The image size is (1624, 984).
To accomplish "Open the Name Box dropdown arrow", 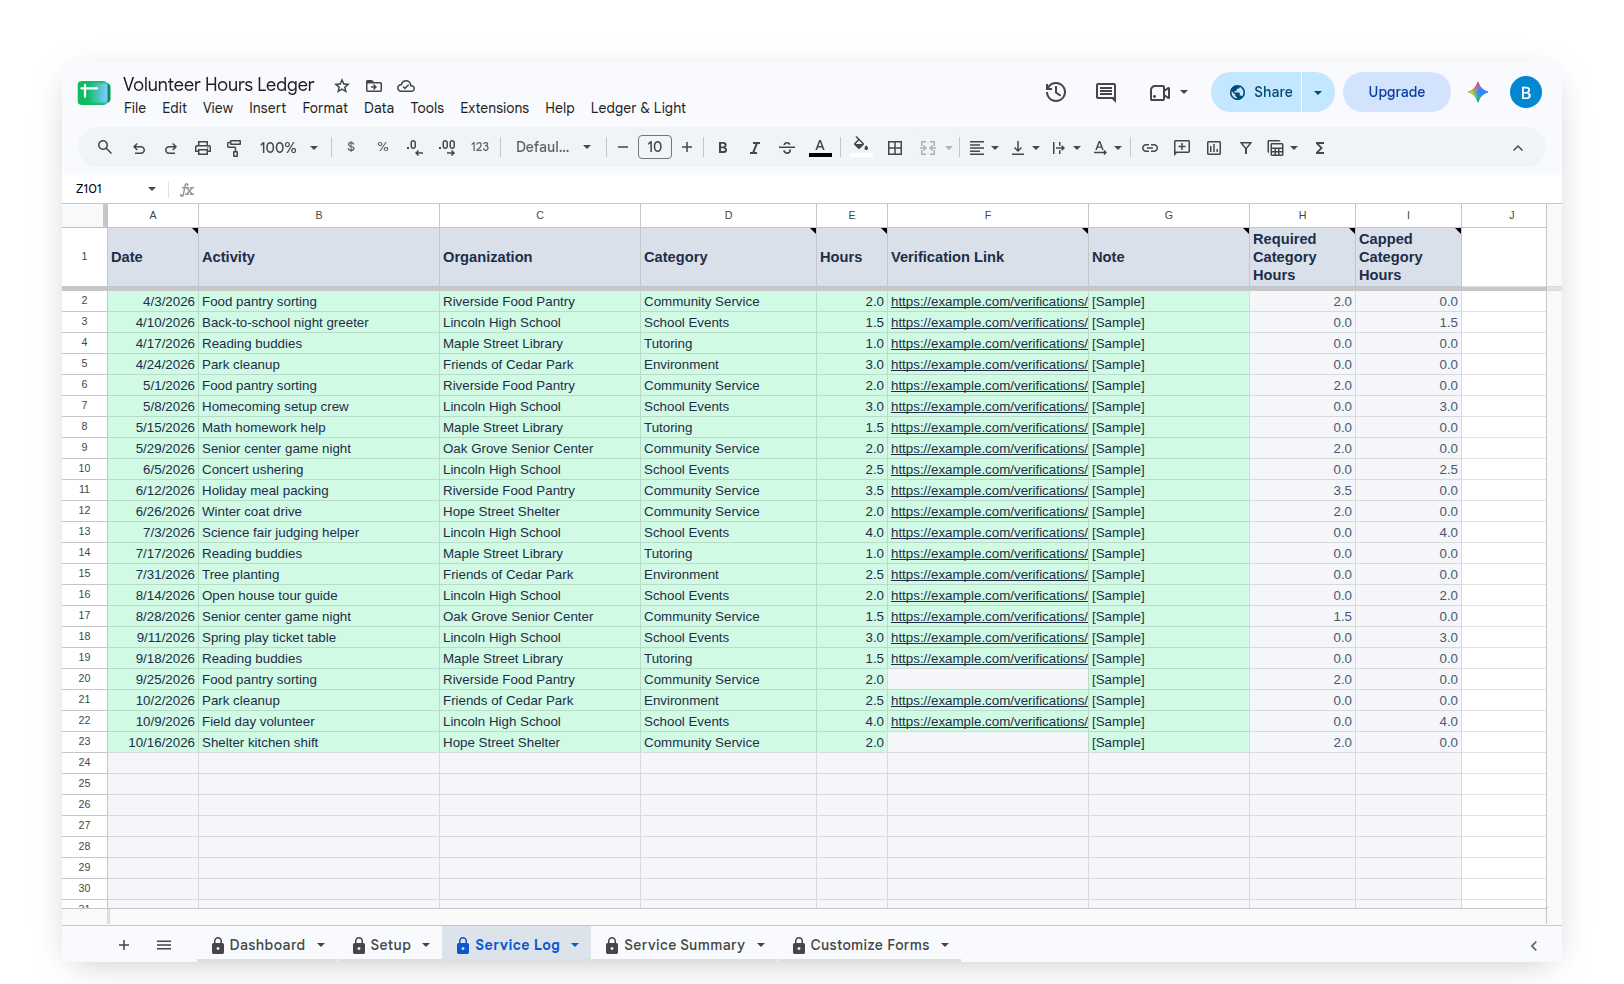I will 152,189.
